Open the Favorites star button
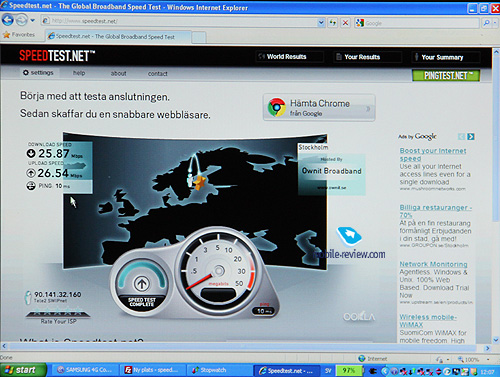 pyautogui.click(x=19, y=35)
